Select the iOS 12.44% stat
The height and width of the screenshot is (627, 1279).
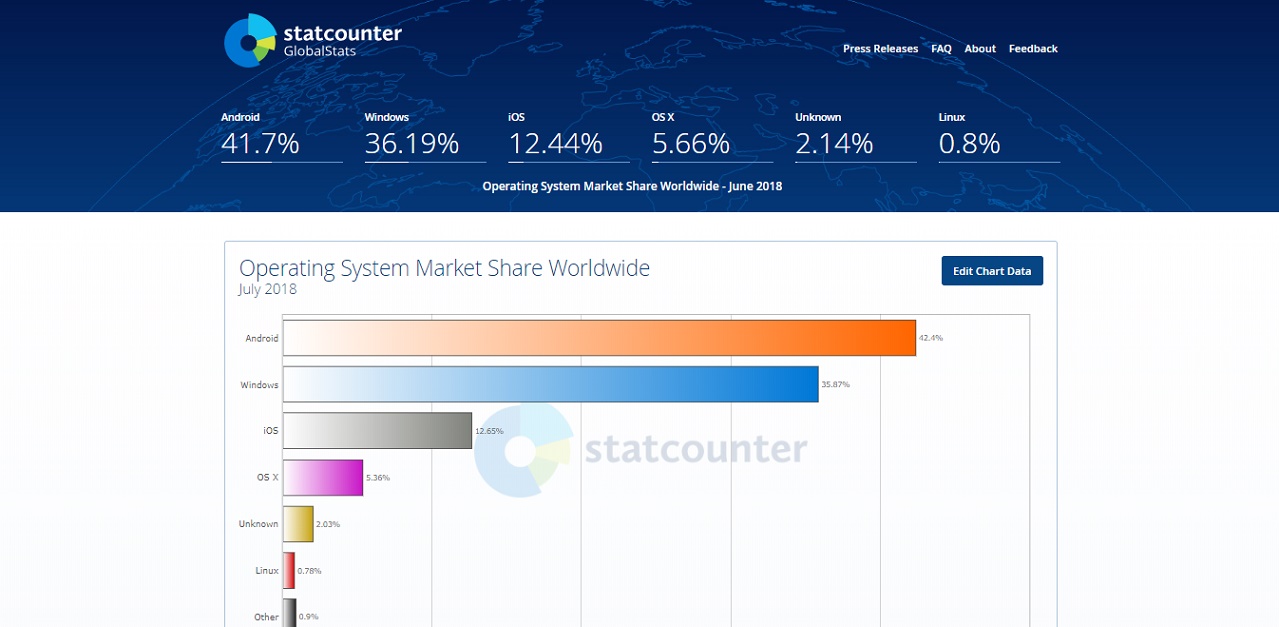[568, 136]
